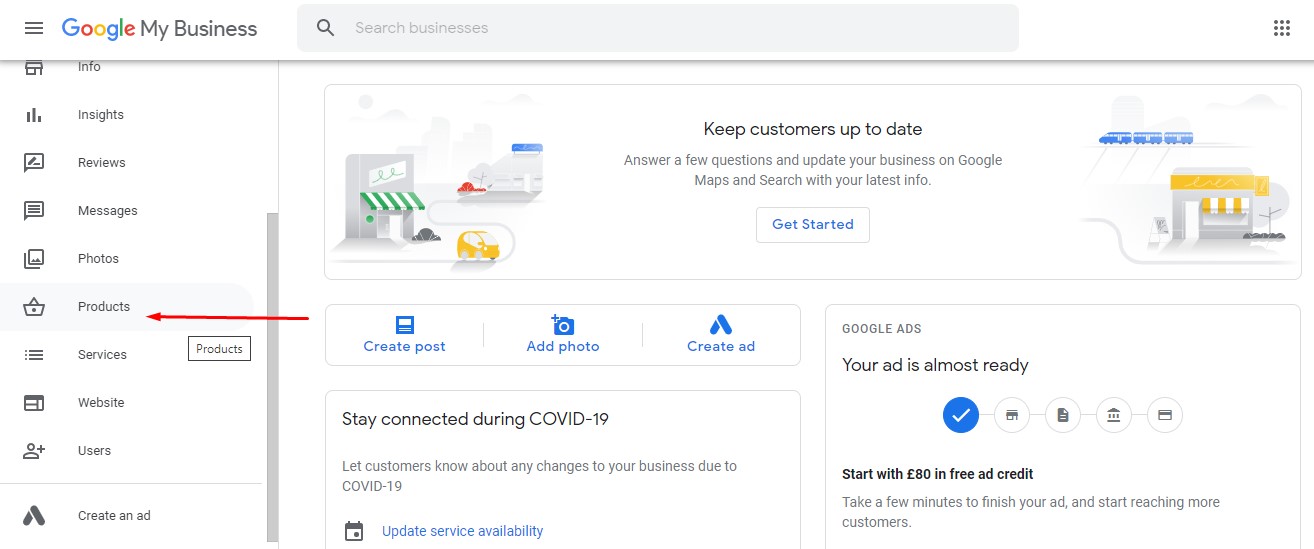Select the completed checkmark ad step

(x=961, y=415)
